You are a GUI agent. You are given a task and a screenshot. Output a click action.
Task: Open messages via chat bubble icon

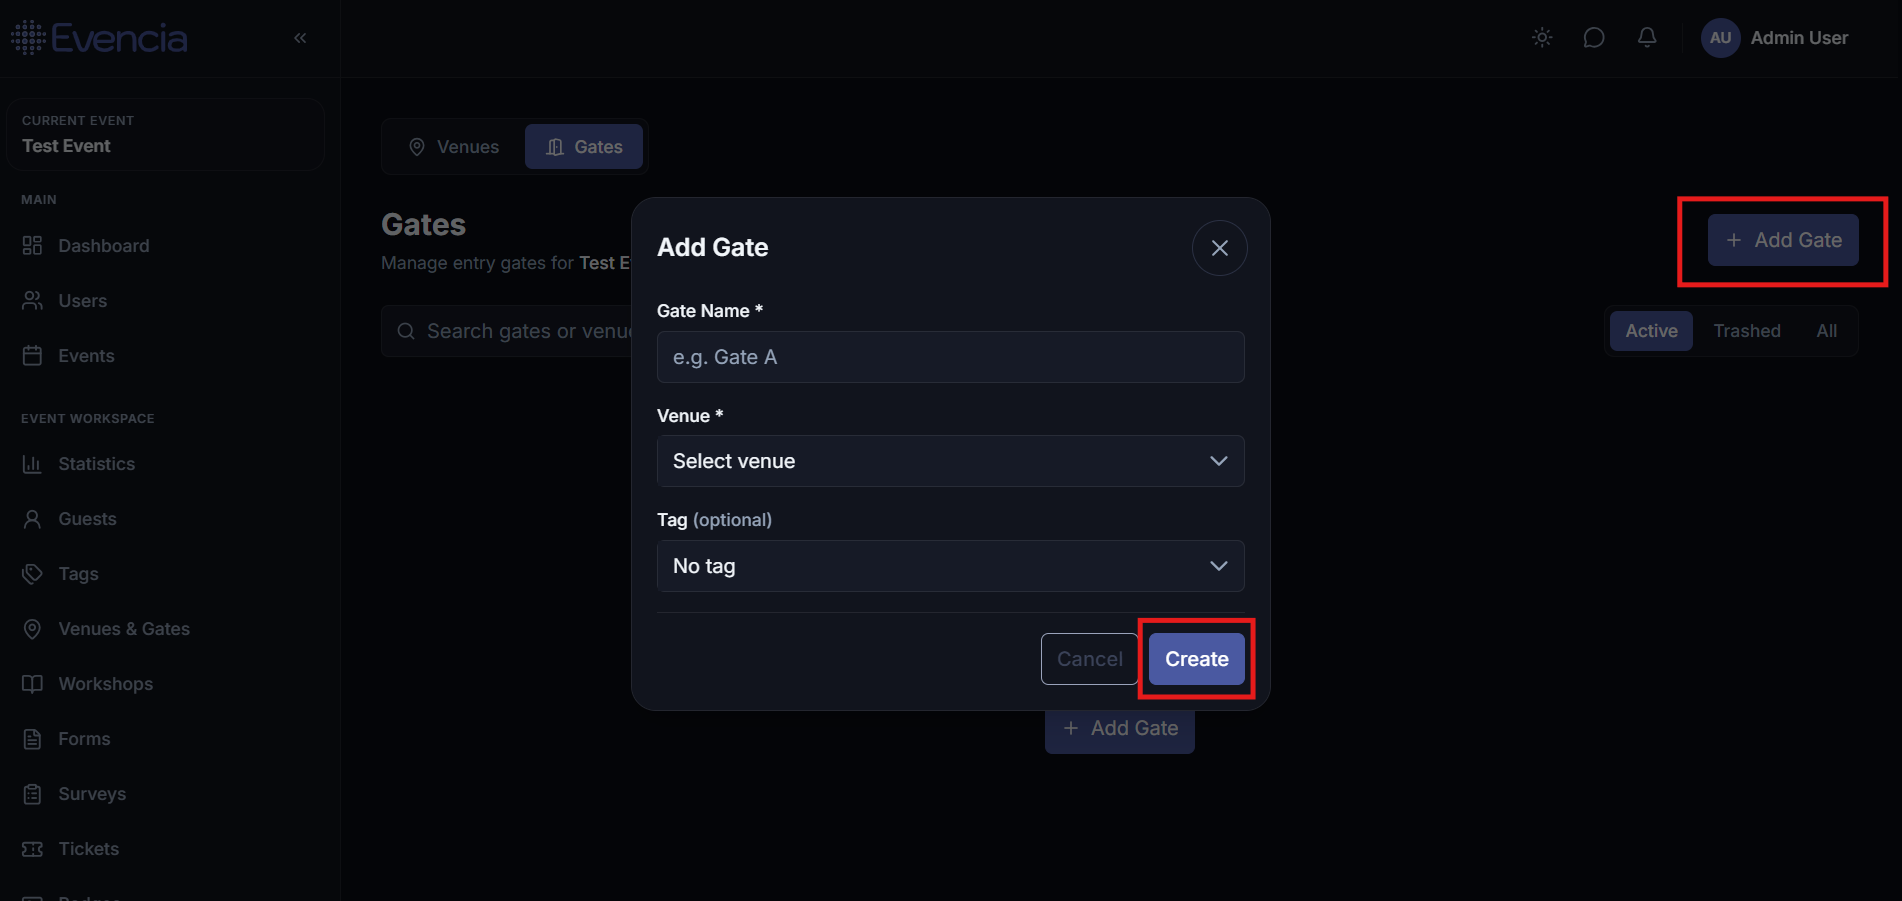1594,38
